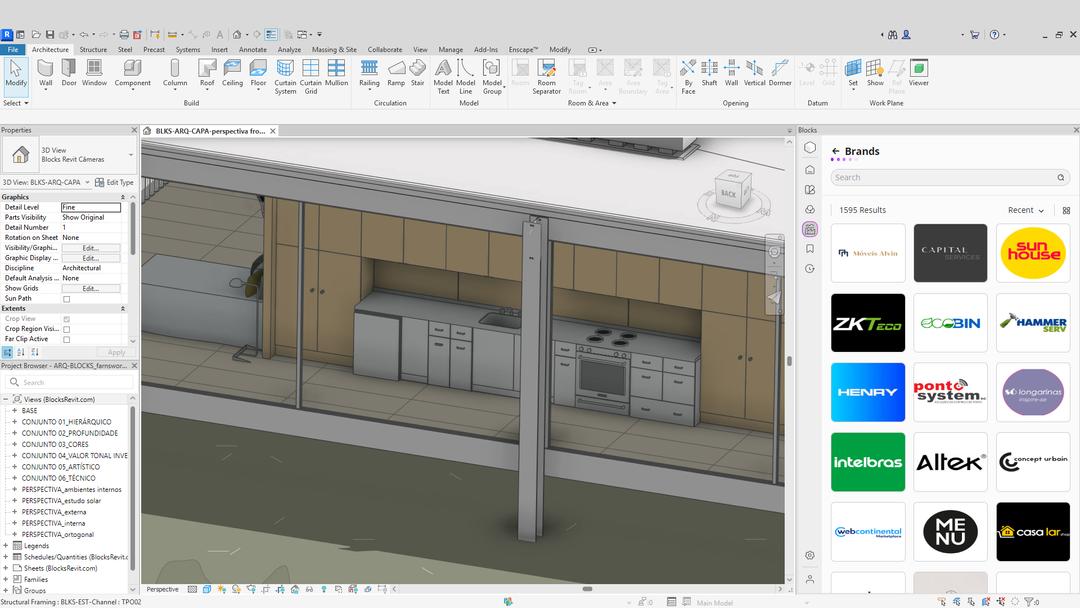This screenshot has width=1080, height=608.
Task: Click Edit Type button in Properties
Action: click(x=114, y=183)
